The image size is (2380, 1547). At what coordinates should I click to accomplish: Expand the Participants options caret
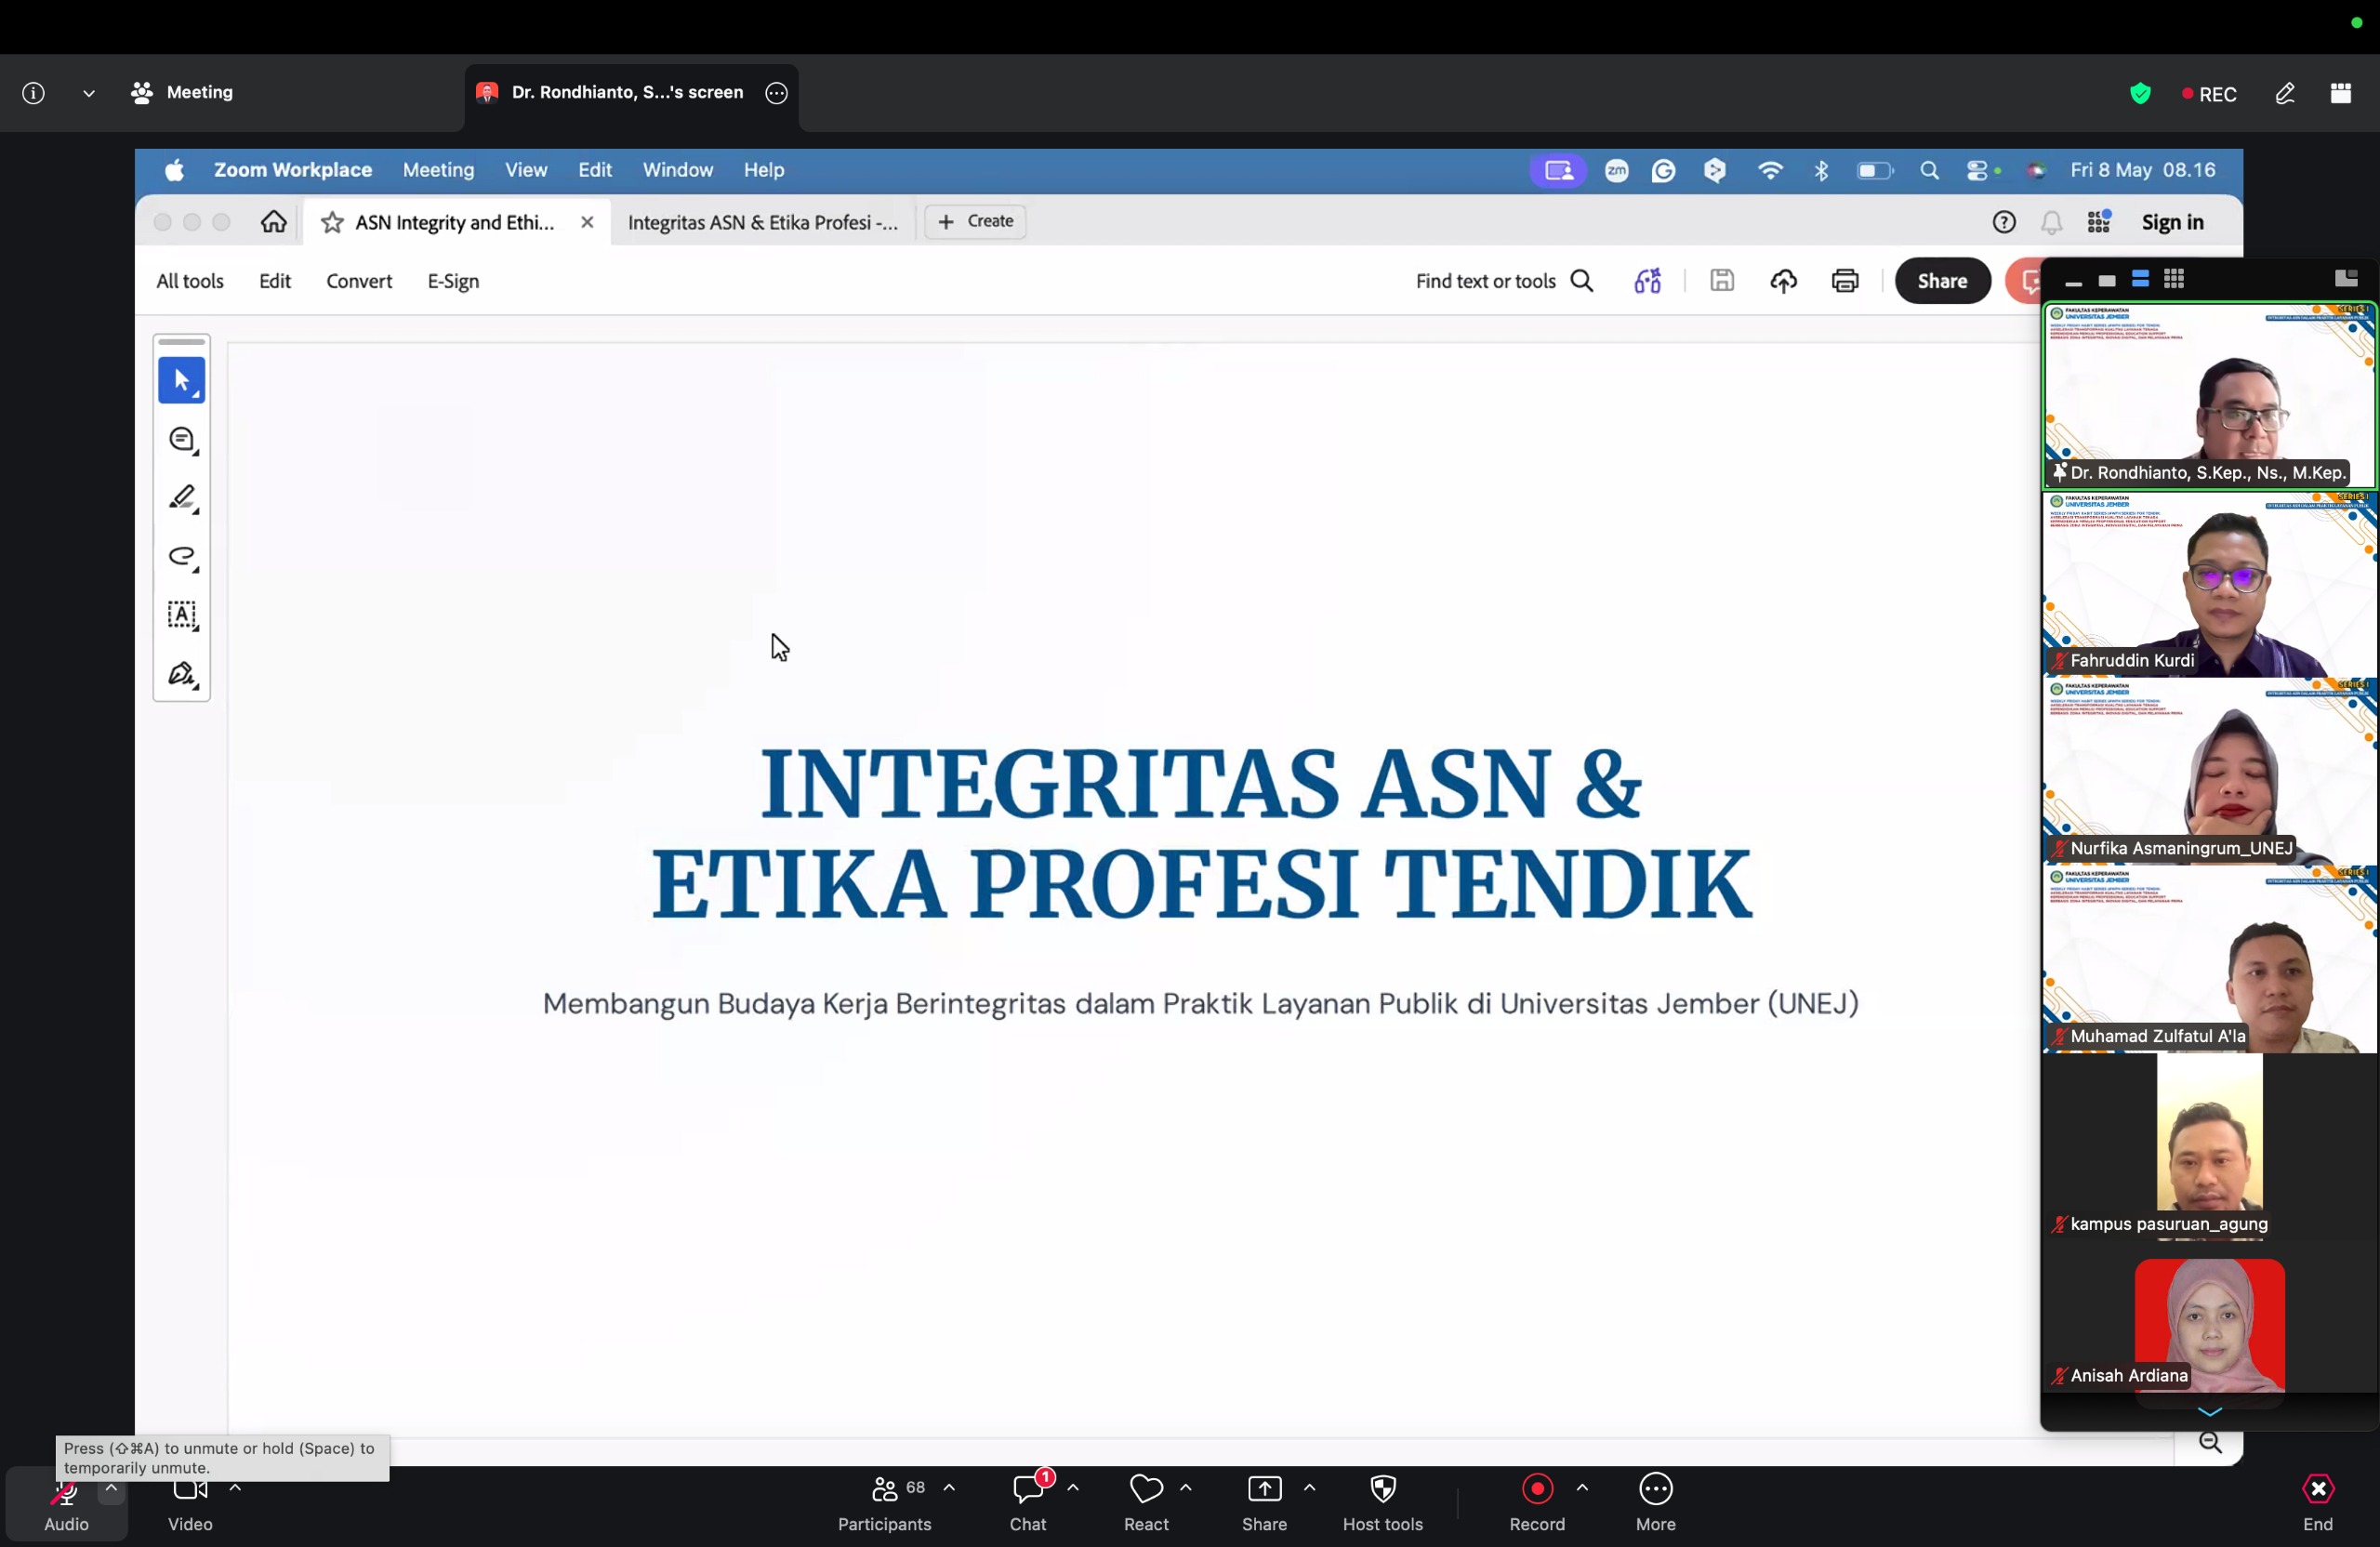point(950,1488)
